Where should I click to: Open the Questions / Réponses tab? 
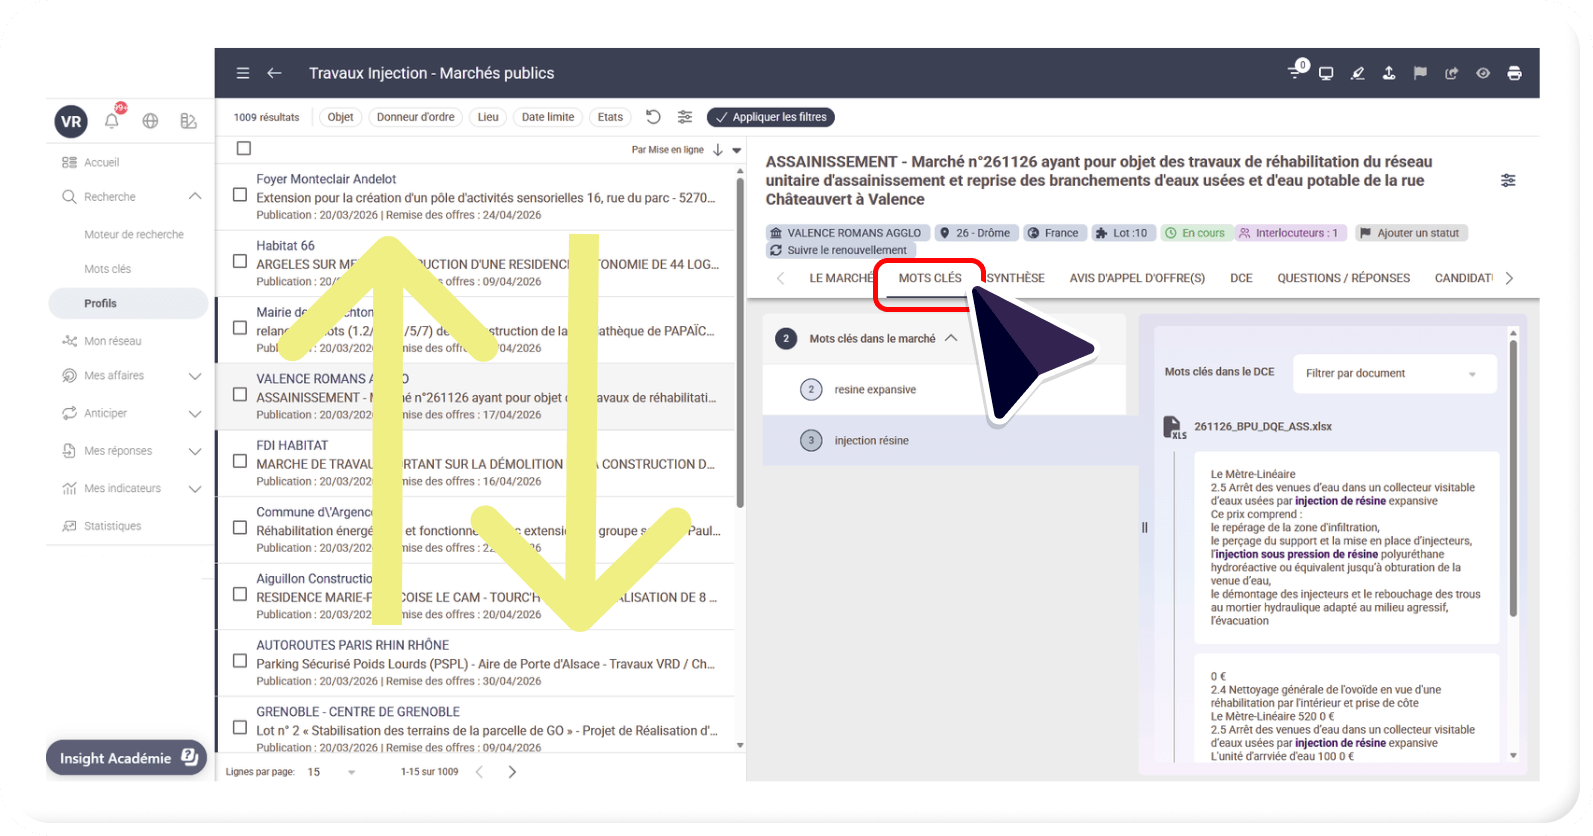coord(1343,278)
